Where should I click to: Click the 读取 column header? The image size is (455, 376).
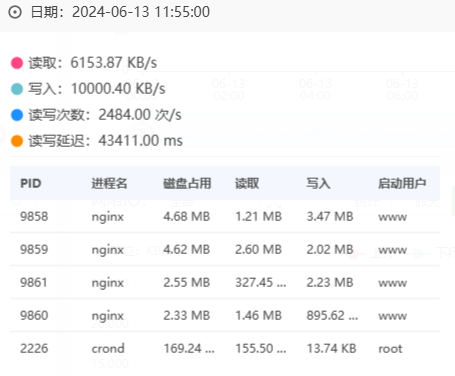247,183
